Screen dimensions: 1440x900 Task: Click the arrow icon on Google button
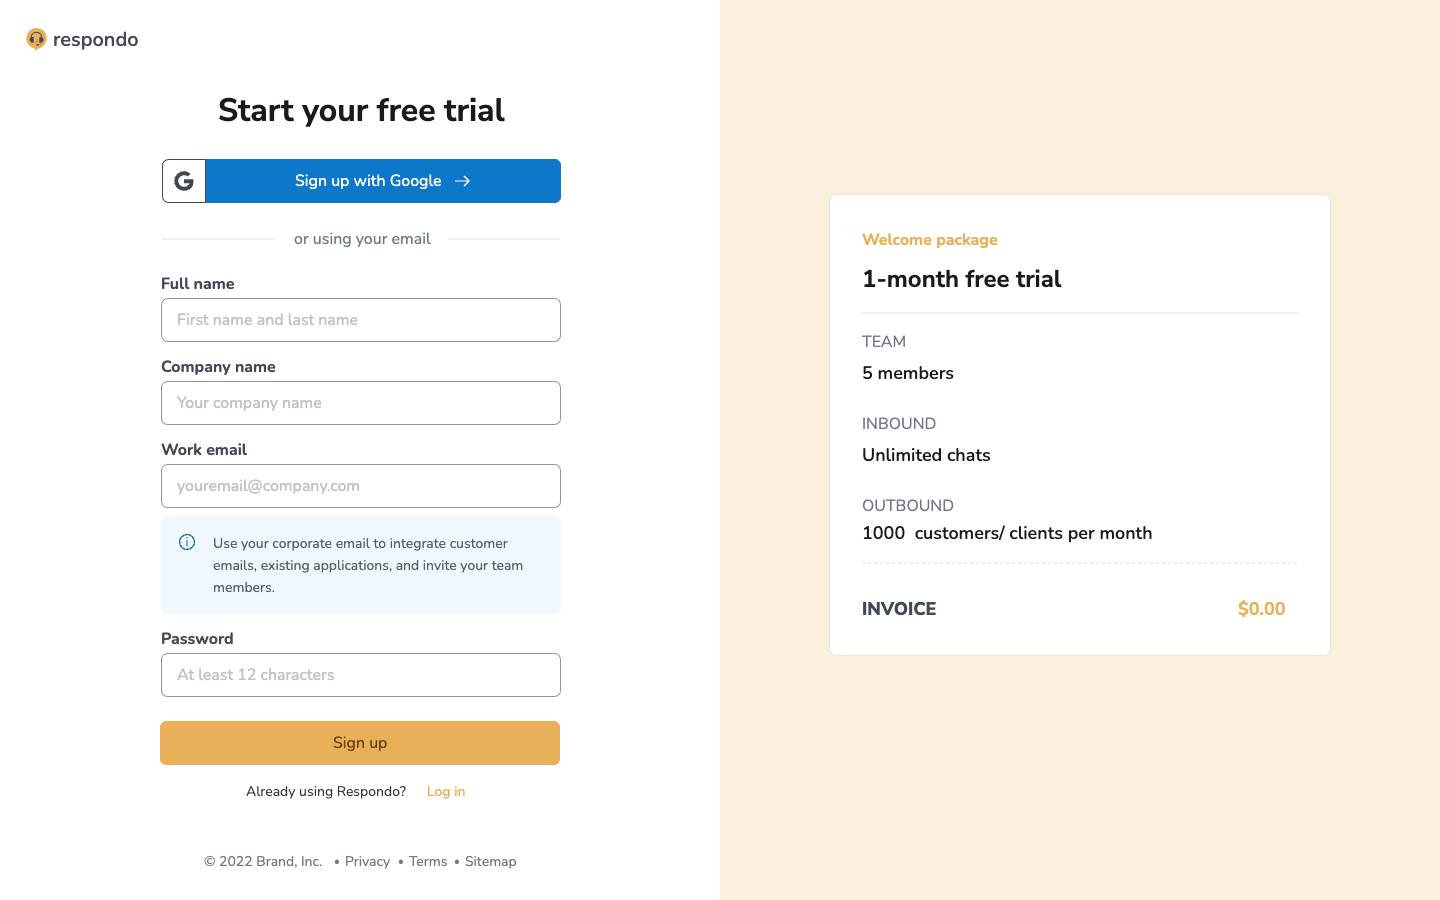tap(462, 181)
